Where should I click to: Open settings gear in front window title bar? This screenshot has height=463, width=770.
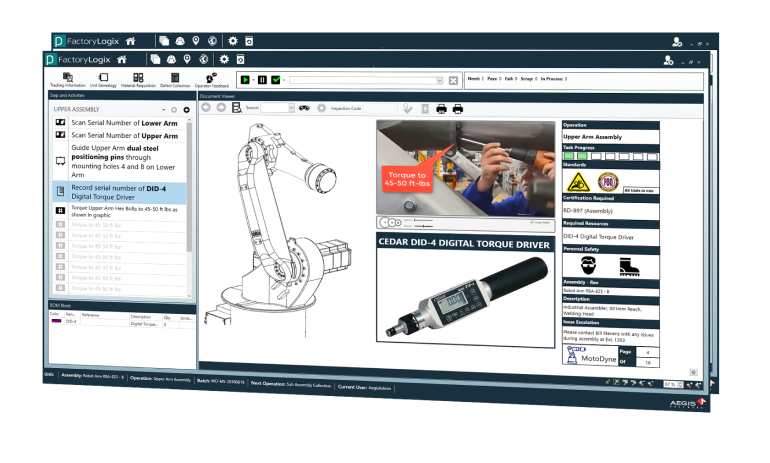(224, 59)
